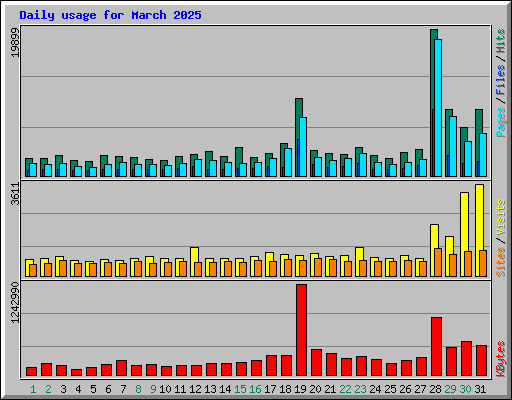Click the Files legend label
This screenshot has height=400, width=512.
point(500,80)
